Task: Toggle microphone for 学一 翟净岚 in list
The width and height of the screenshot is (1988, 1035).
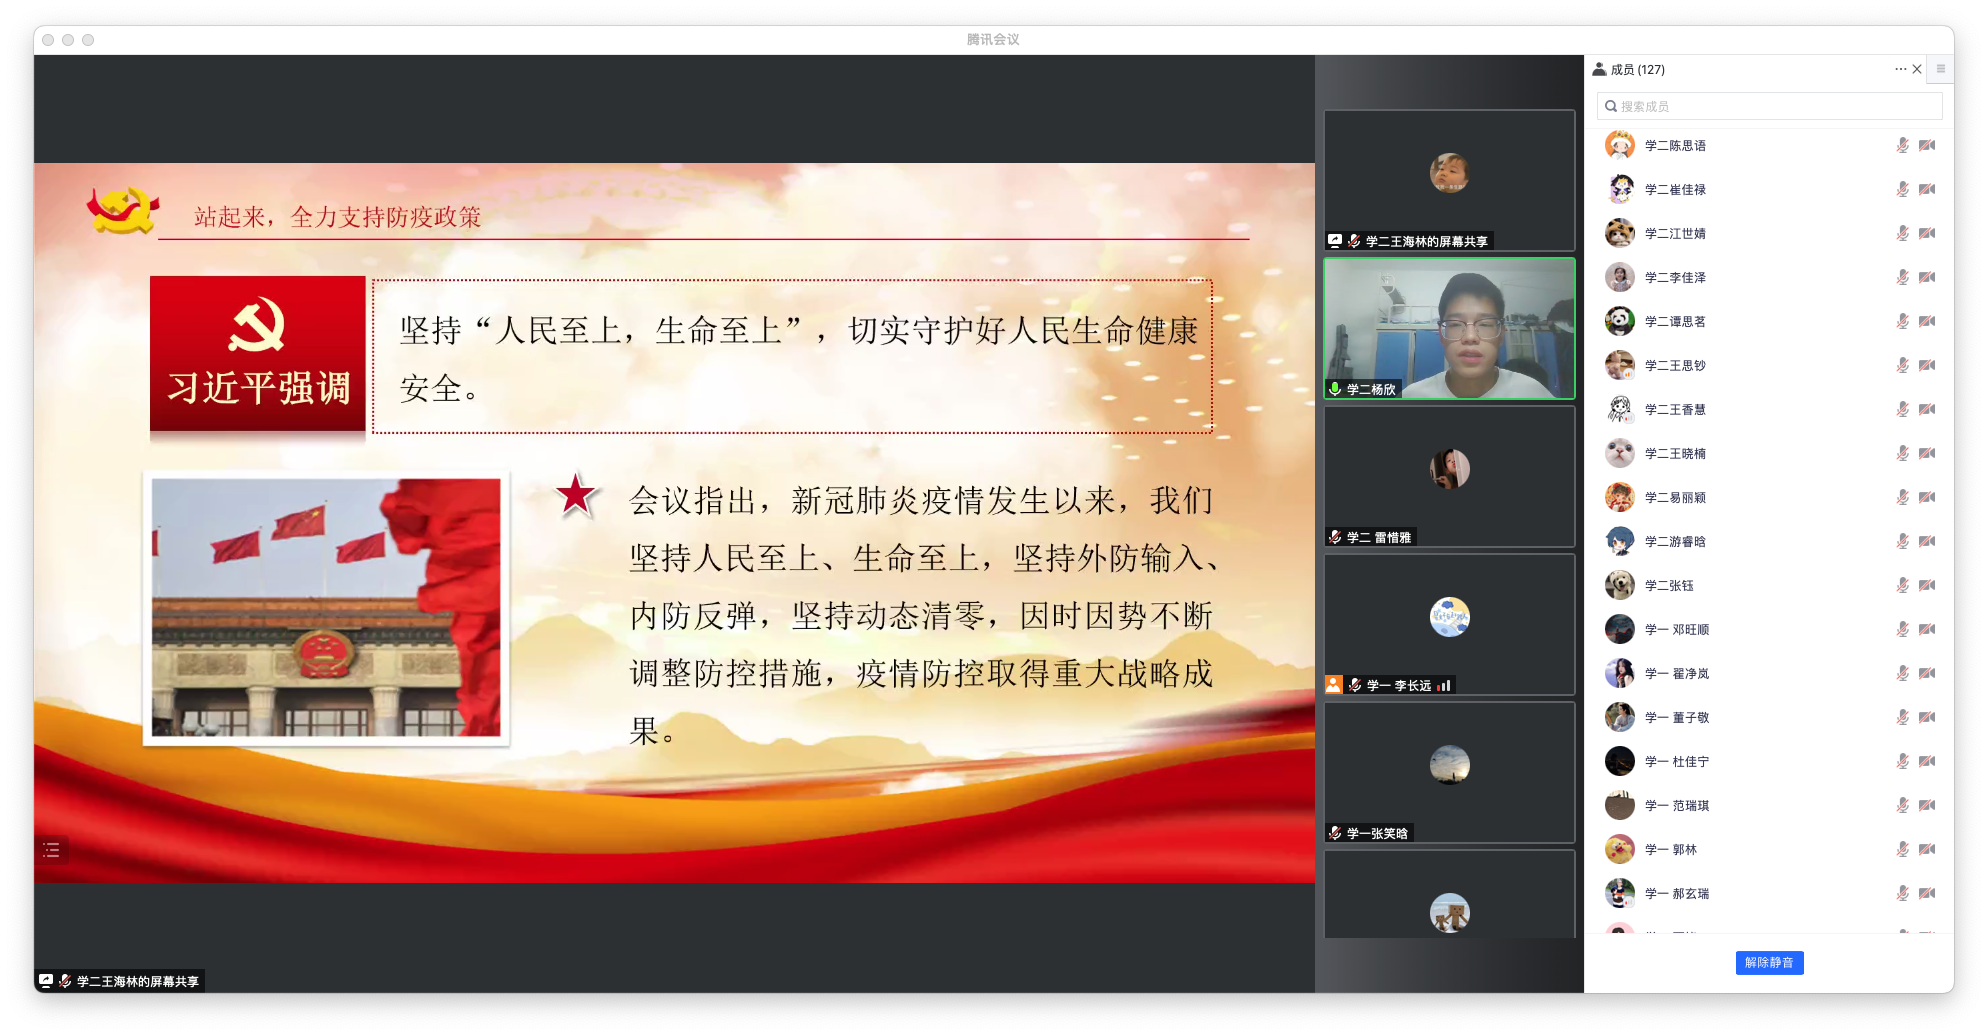Action: (1902, 674)
